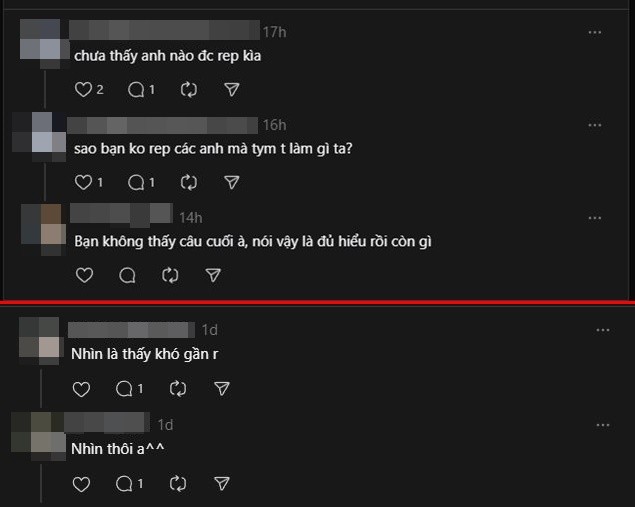Share the comment 'sao bạn ko rep các anh'
This screenshot has width=635, height=507.
[x=231, y=182]
